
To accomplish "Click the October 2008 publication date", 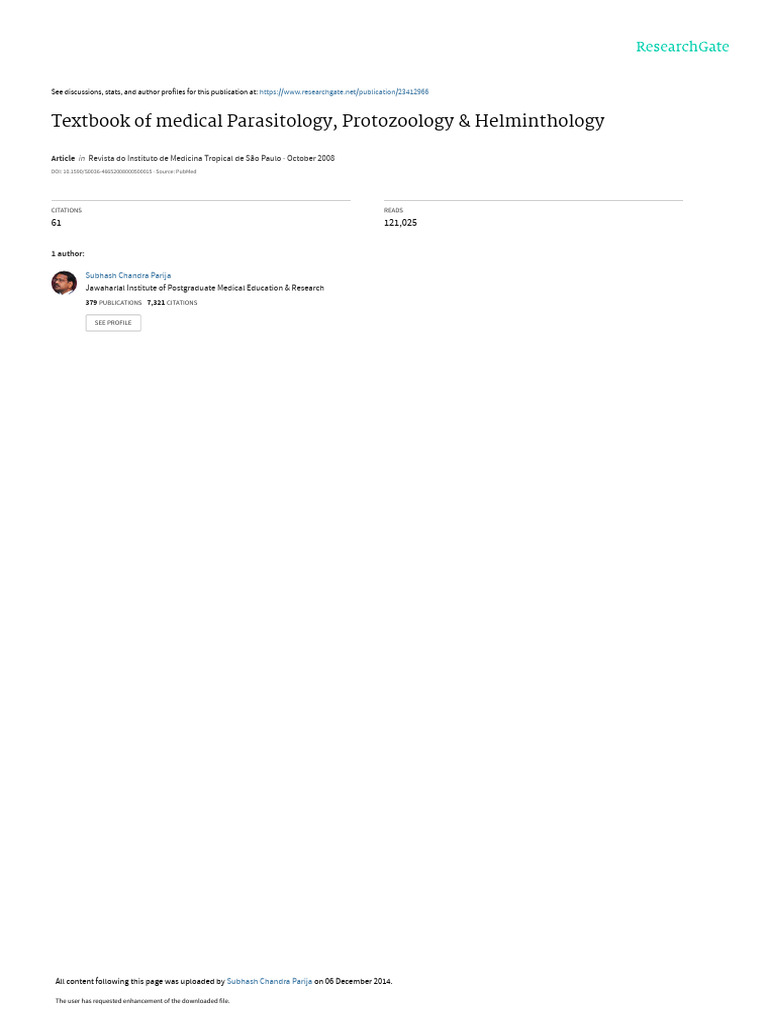I will (x=311, y=158).
